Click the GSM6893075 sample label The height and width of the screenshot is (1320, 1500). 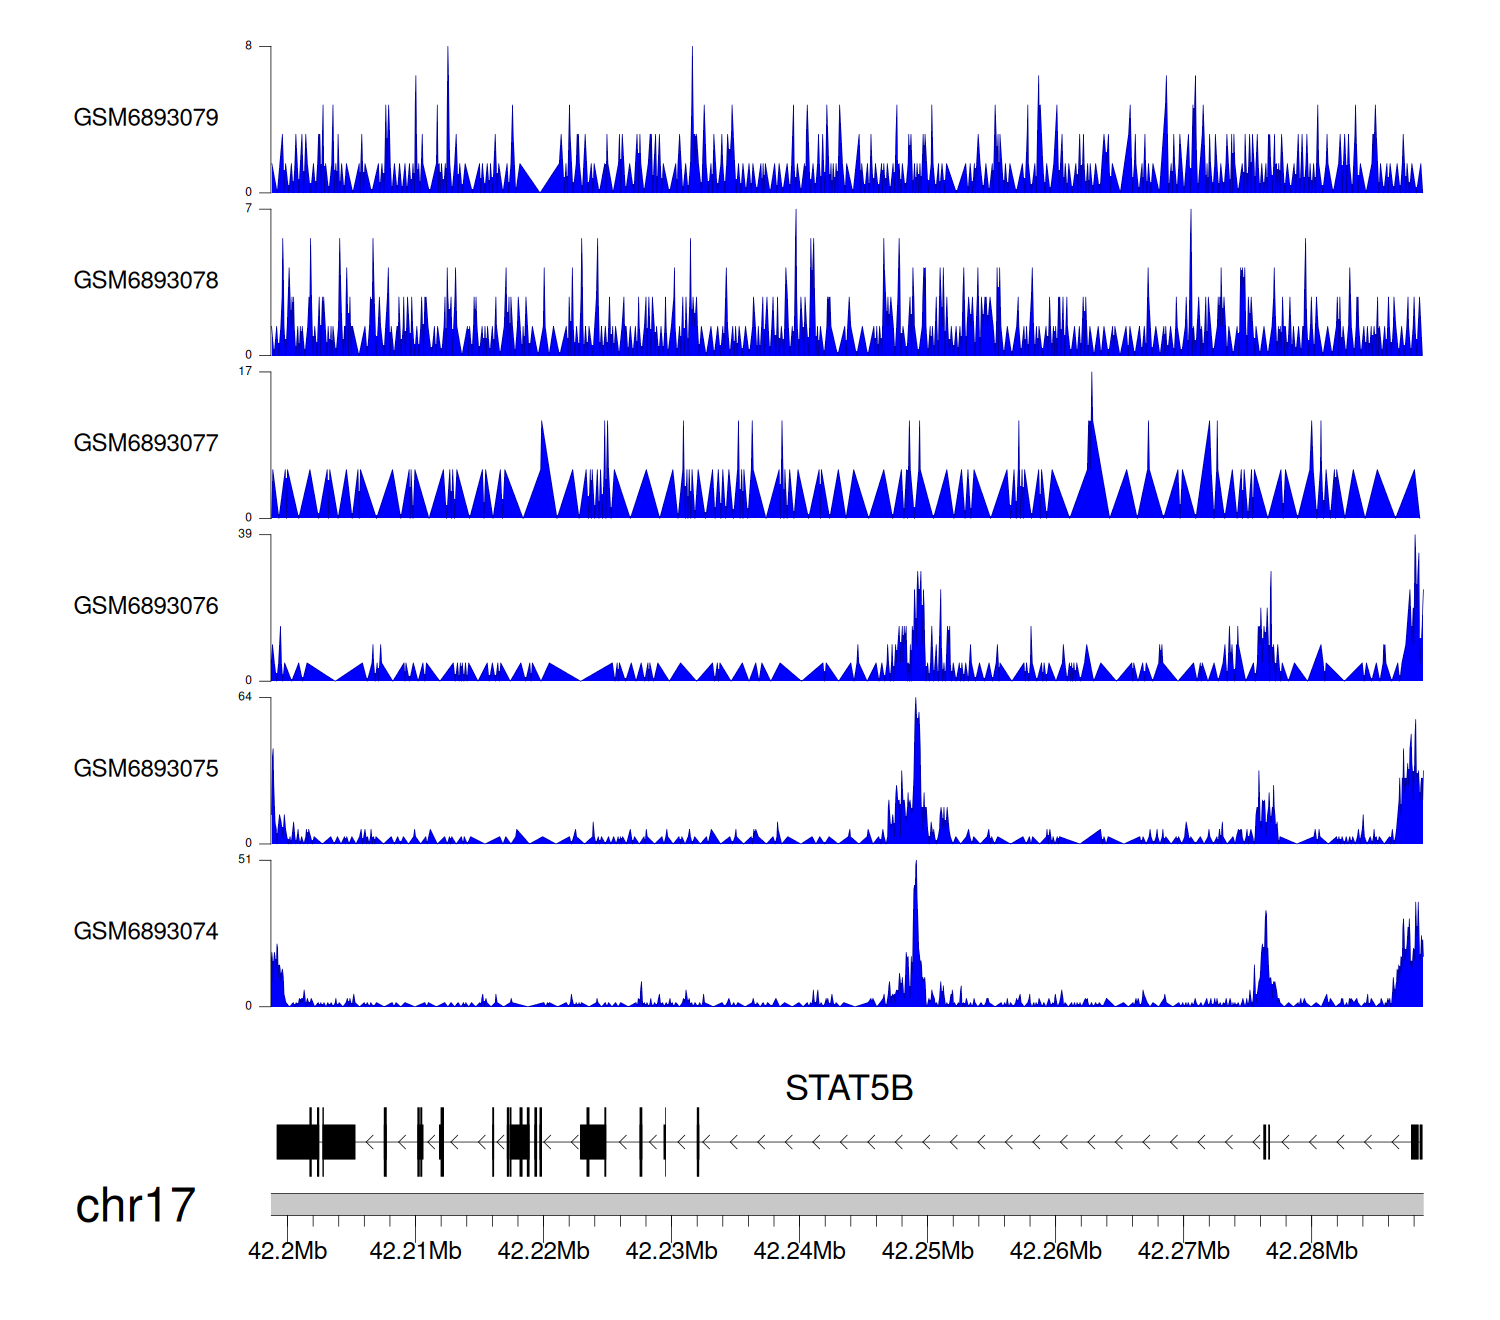click(146, 769)
